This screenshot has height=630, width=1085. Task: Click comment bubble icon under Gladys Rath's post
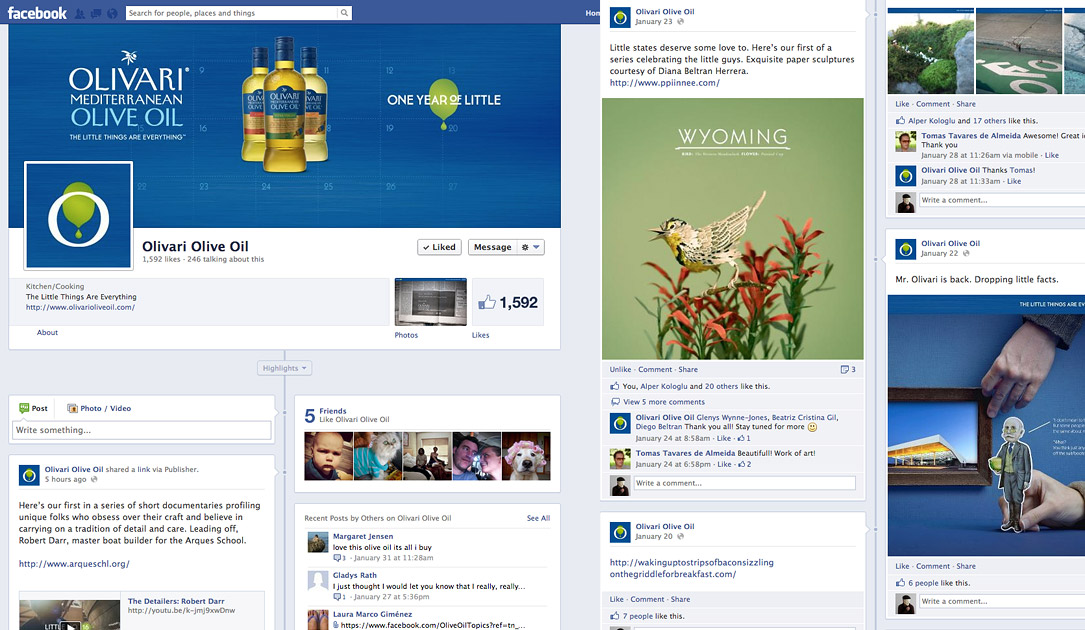coord(337,596)
